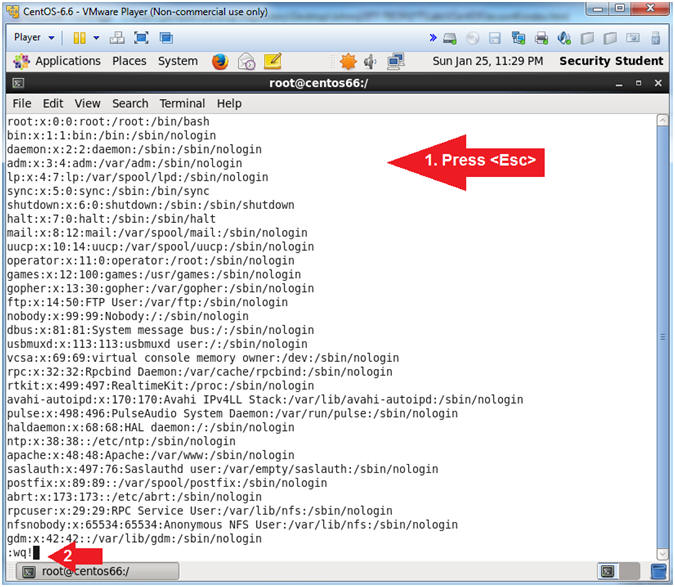Click the terminal scrollbar down arrow
This screenshot has height=587, width=675.
[x=663, y=553]
